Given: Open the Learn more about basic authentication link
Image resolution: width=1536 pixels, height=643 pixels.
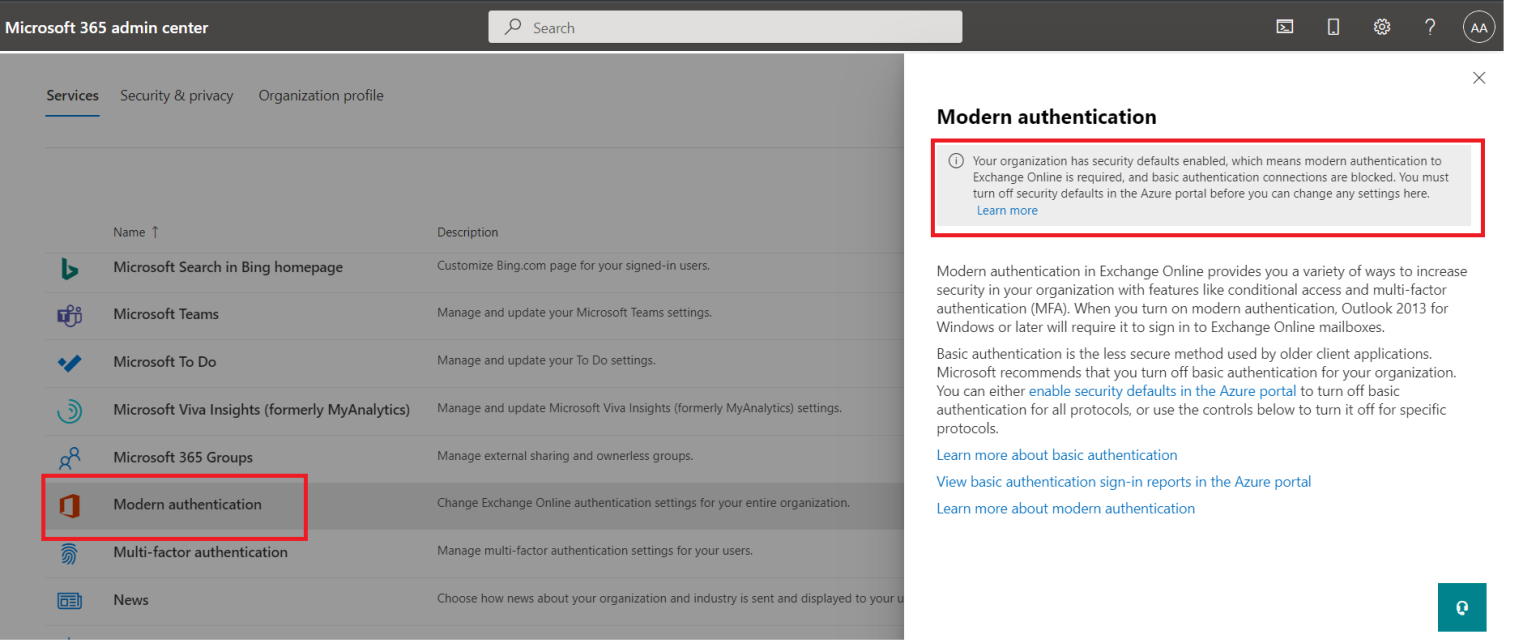Looking at the screenshot, I should pos(1056,454).
